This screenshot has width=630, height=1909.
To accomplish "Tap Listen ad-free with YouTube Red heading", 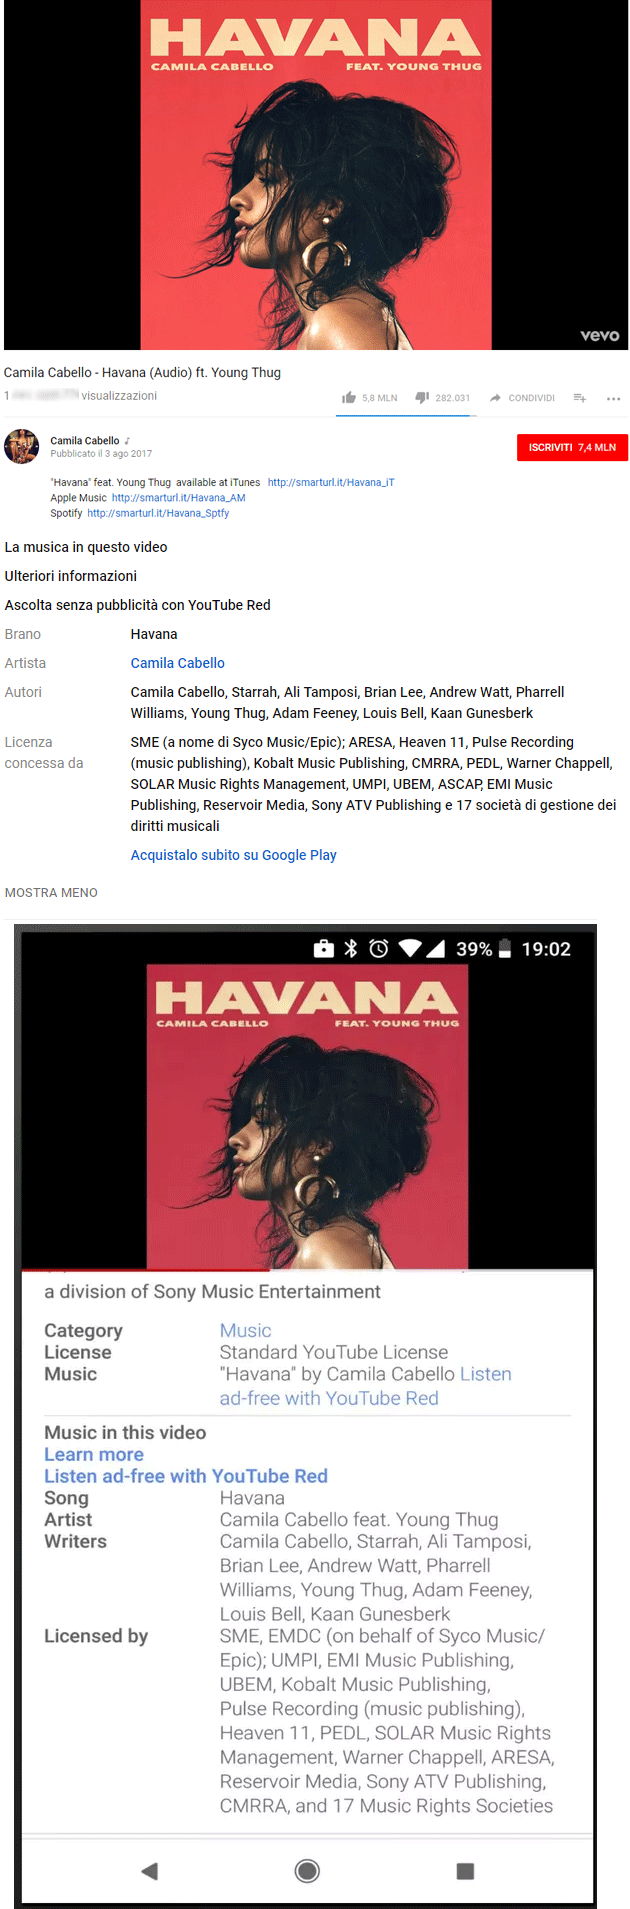I will tap(186, 1476).
